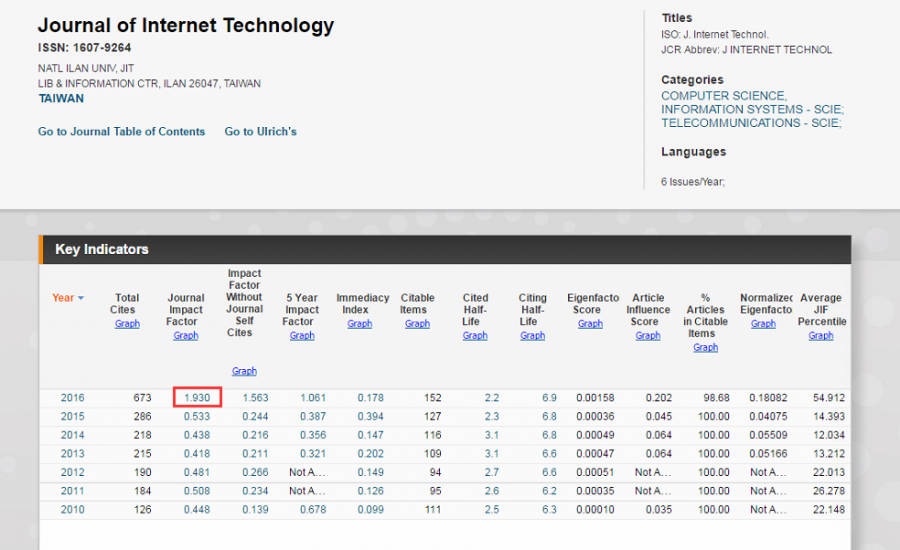Open TELECOMMUNICATIONS - SCIE category link
The image size is (900, 550).
pyautogui.click(x=751, y=123)
